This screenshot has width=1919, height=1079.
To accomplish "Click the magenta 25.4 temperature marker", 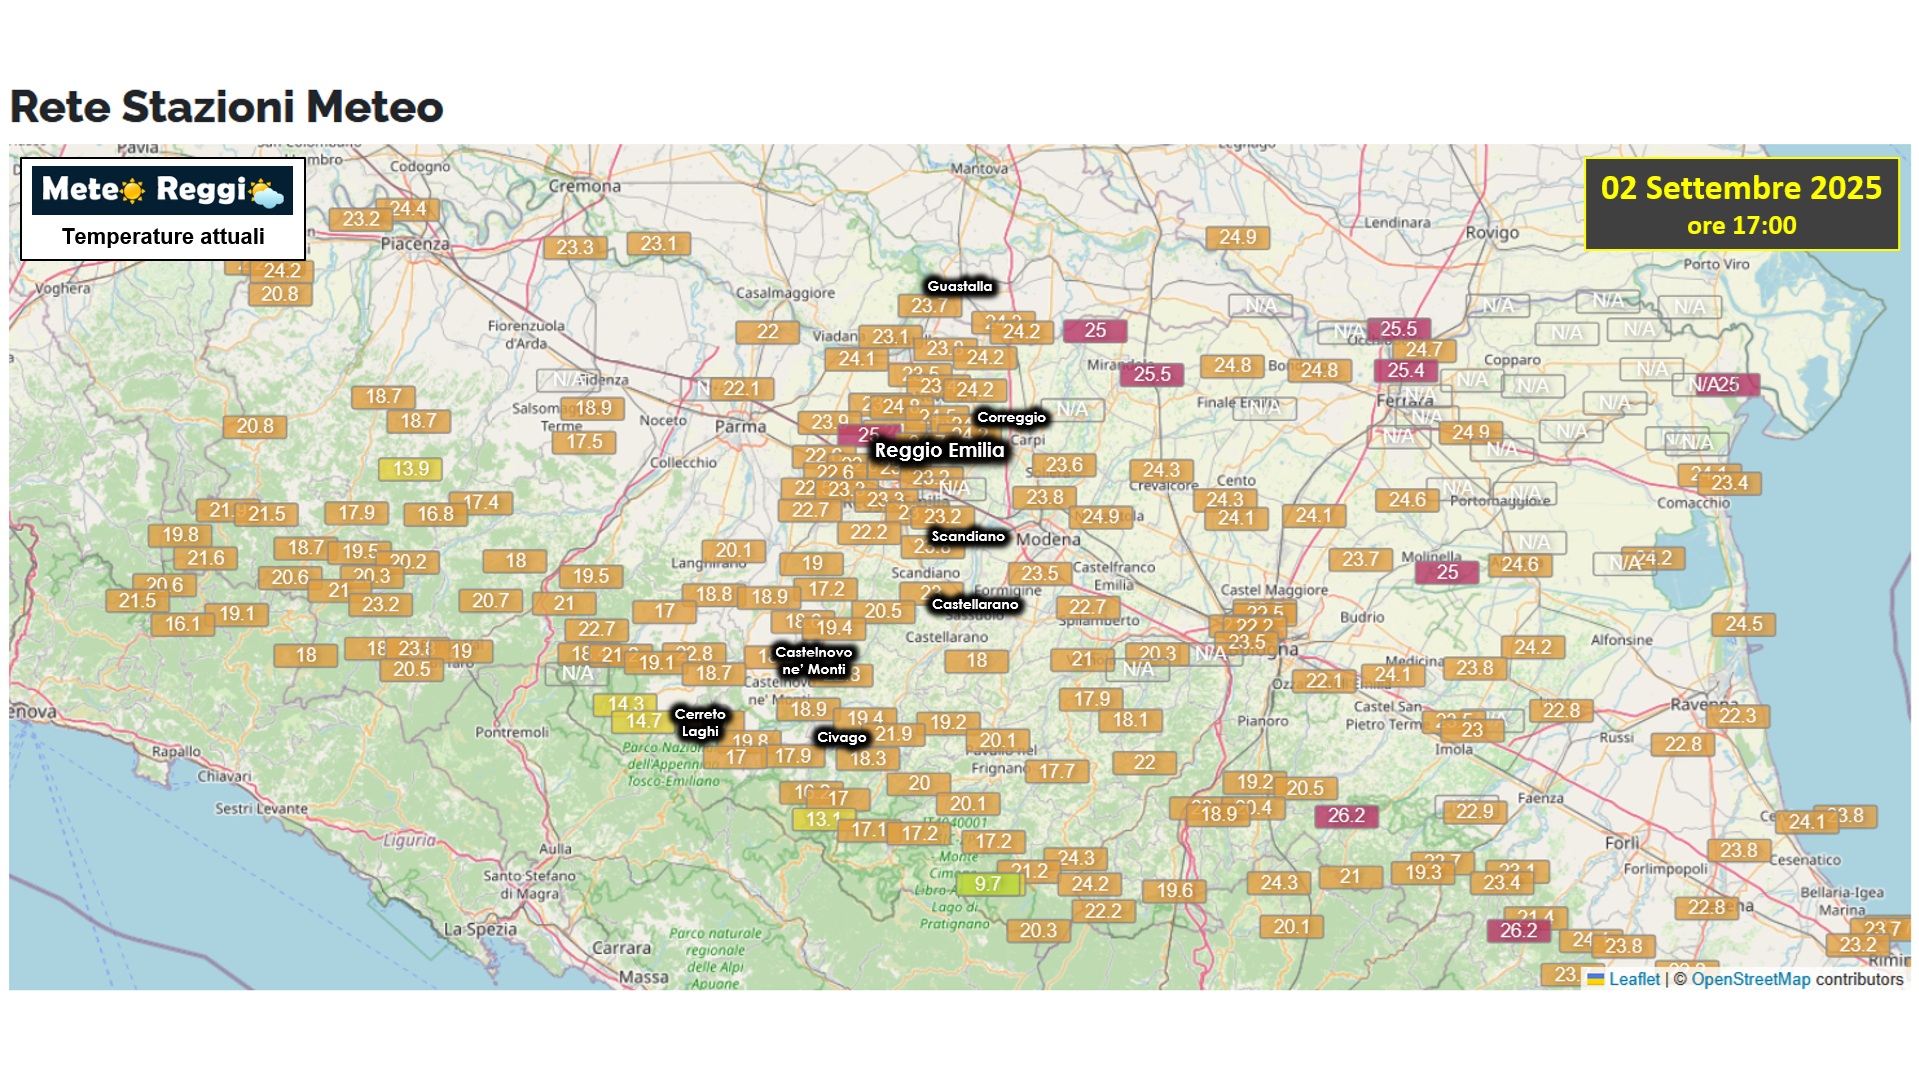I will click(x=1405, y=371).
